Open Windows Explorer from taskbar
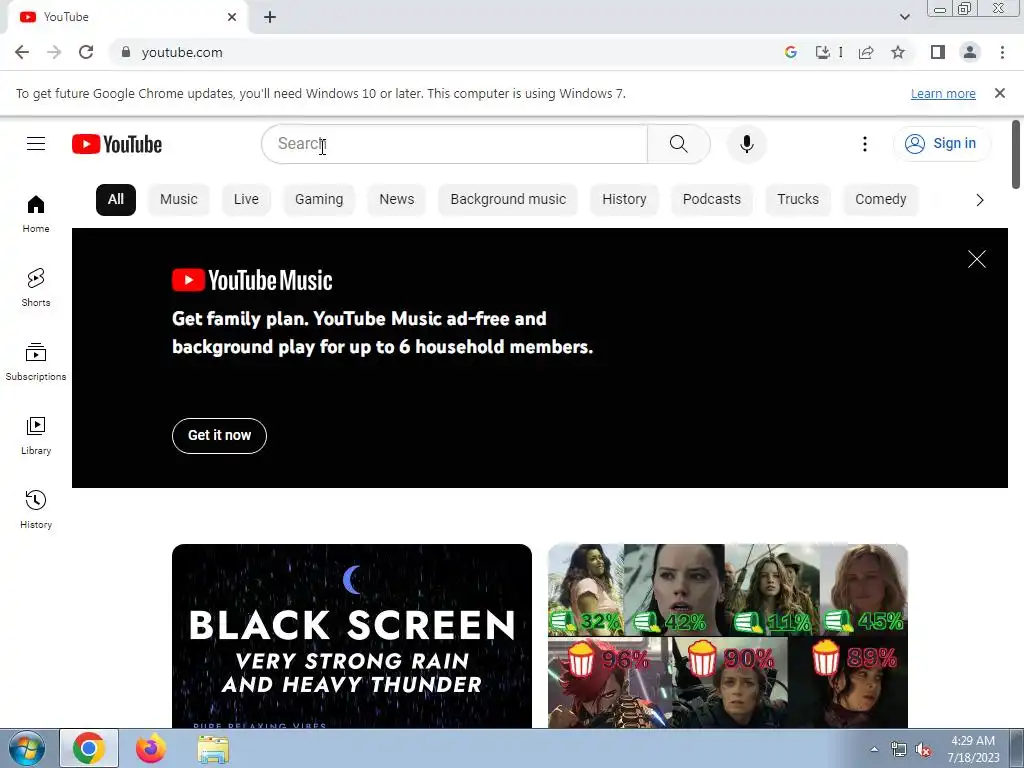The image size is (1024, 768). (213, 748)
